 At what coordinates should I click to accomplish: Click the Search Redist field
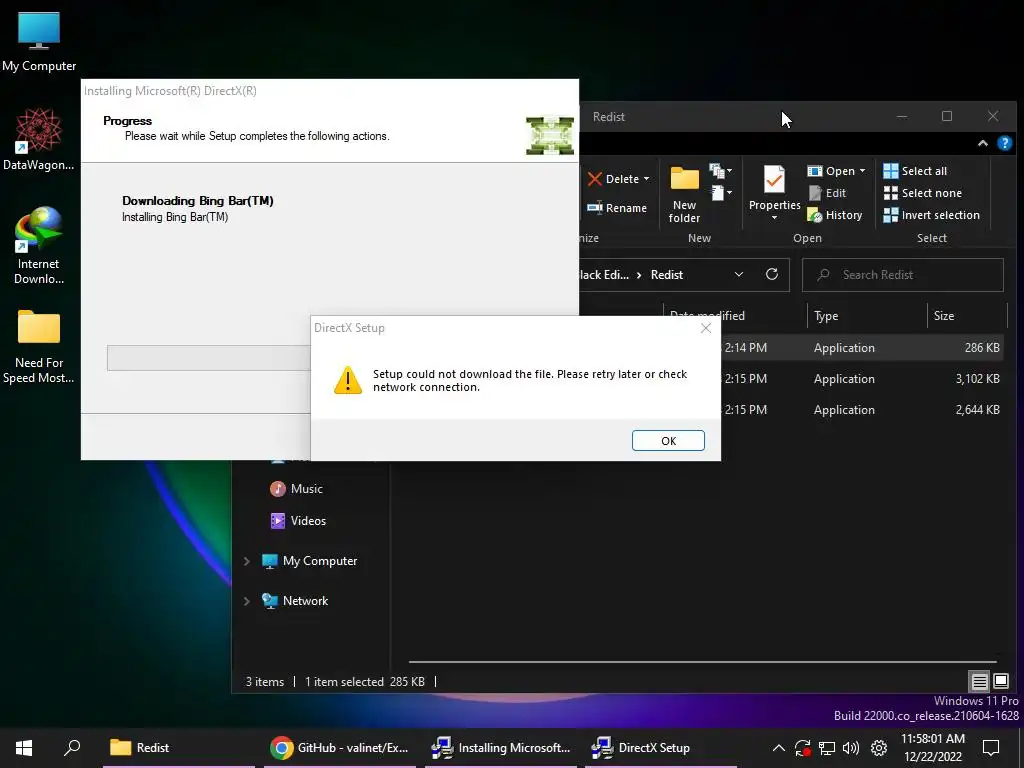pos(903,275)
